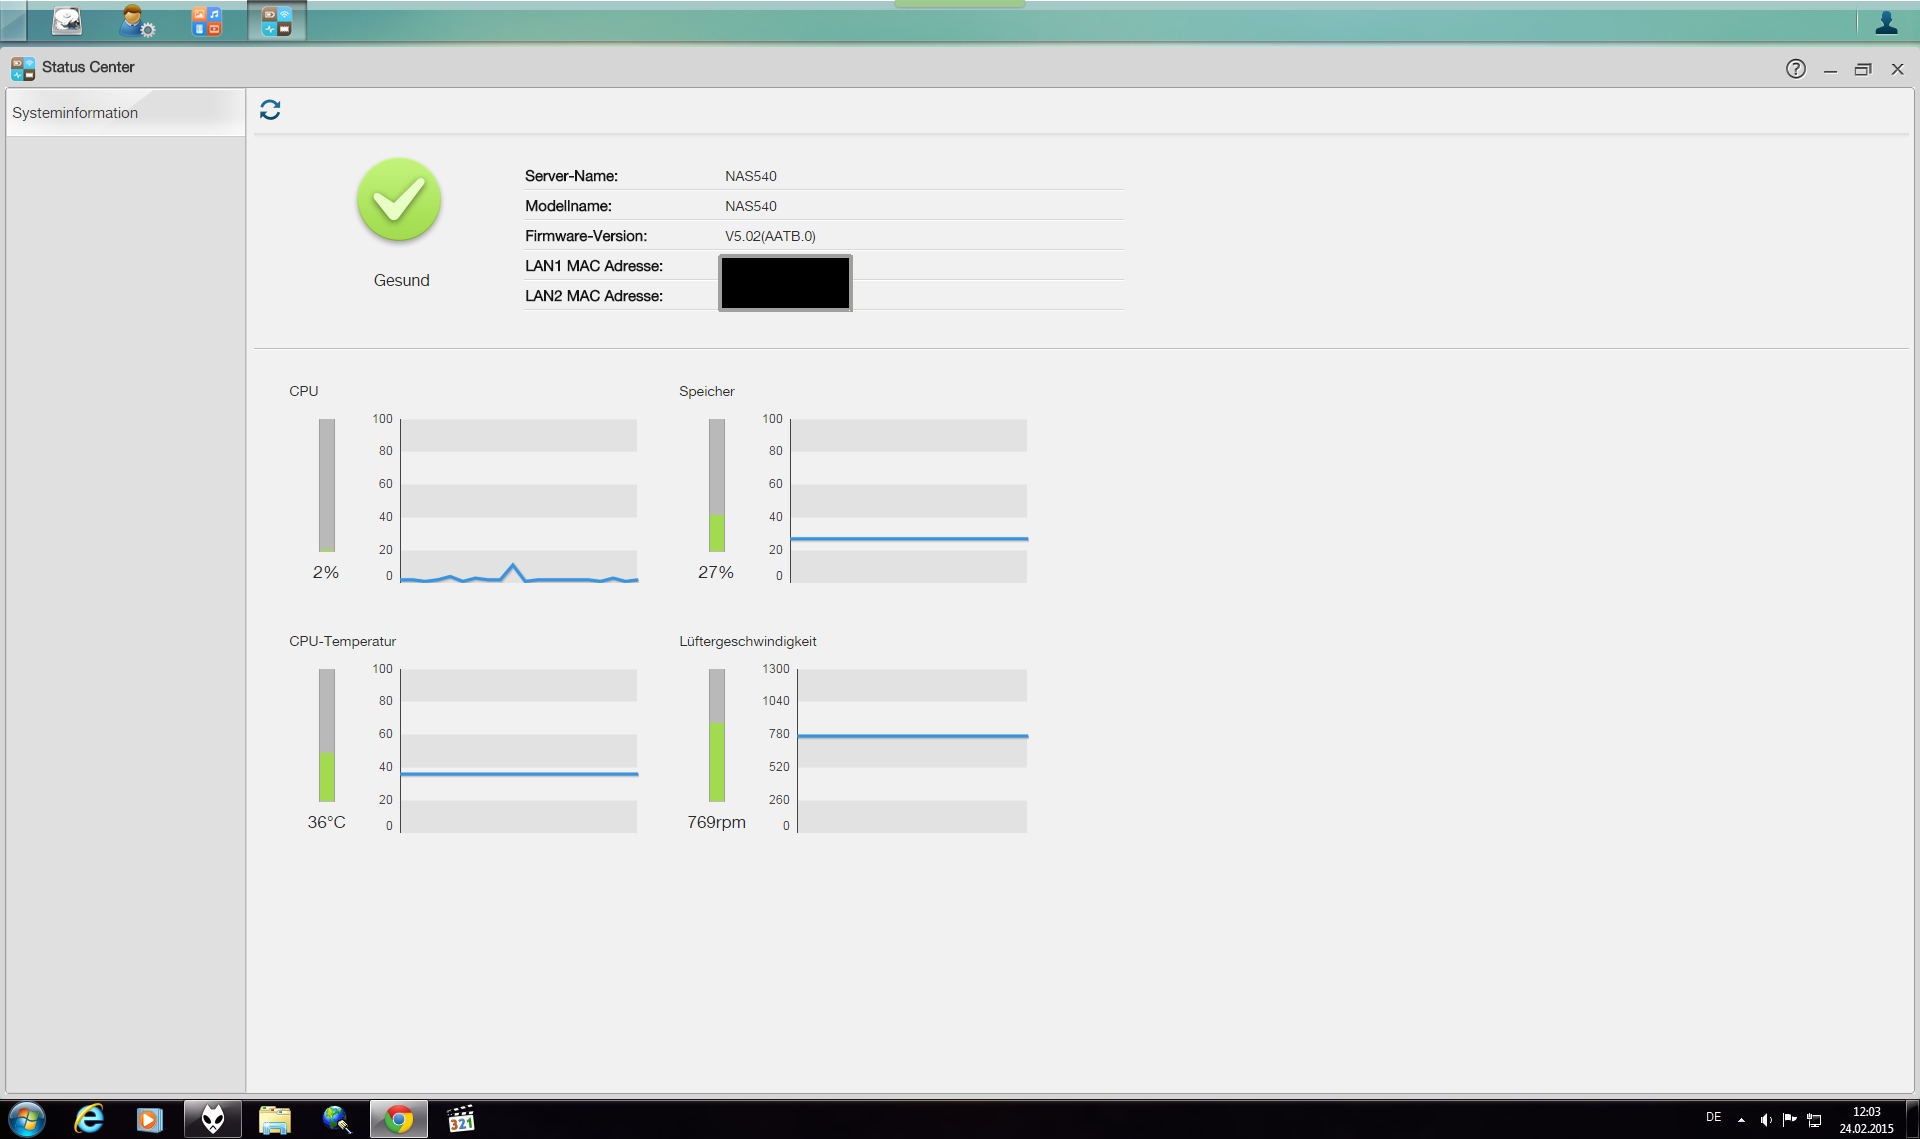Viewport: 1920px width, 1139px height.
Task: Select the Systeminformation sidebar tab
Action: 75,113
